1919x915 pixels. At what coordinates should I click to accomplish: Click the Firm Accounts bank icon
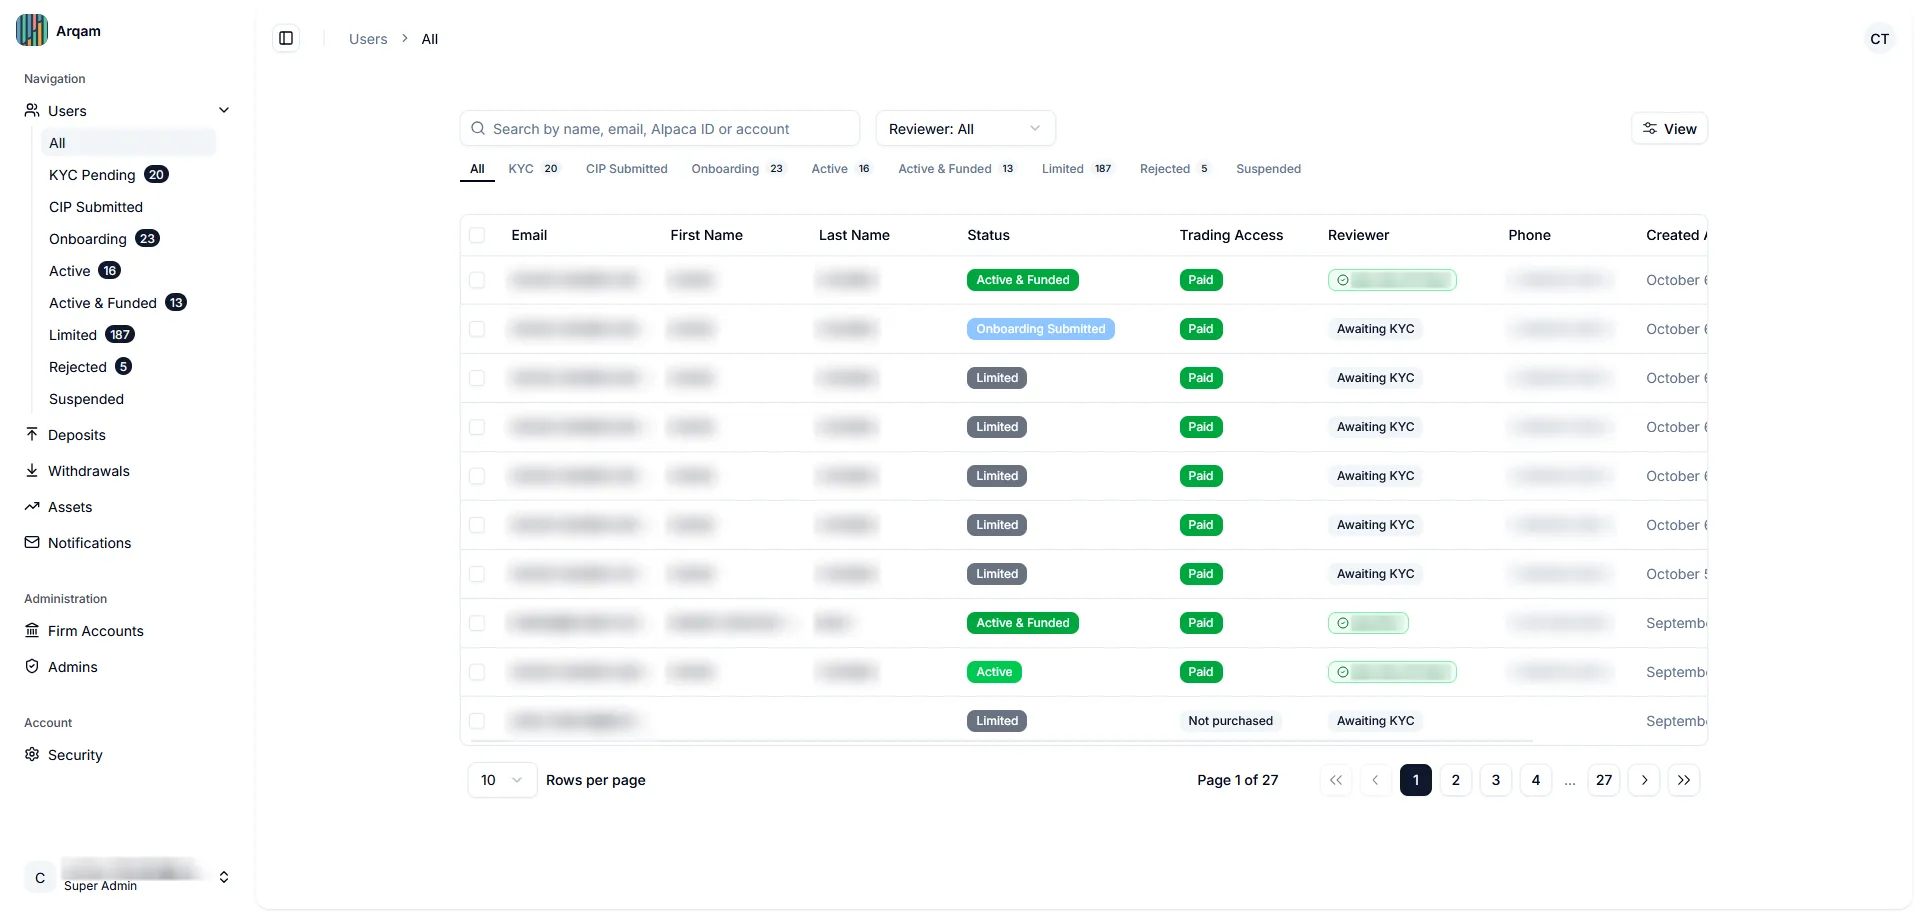click(x=32, y=630)
